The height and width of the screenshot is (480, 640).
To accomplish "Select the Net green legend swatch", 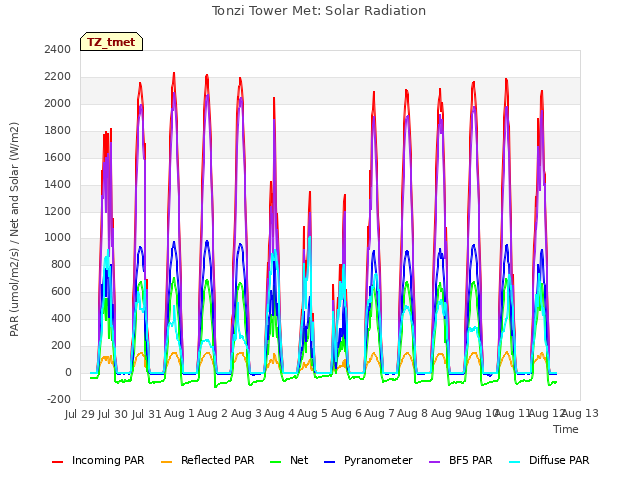I will point(276,461).
